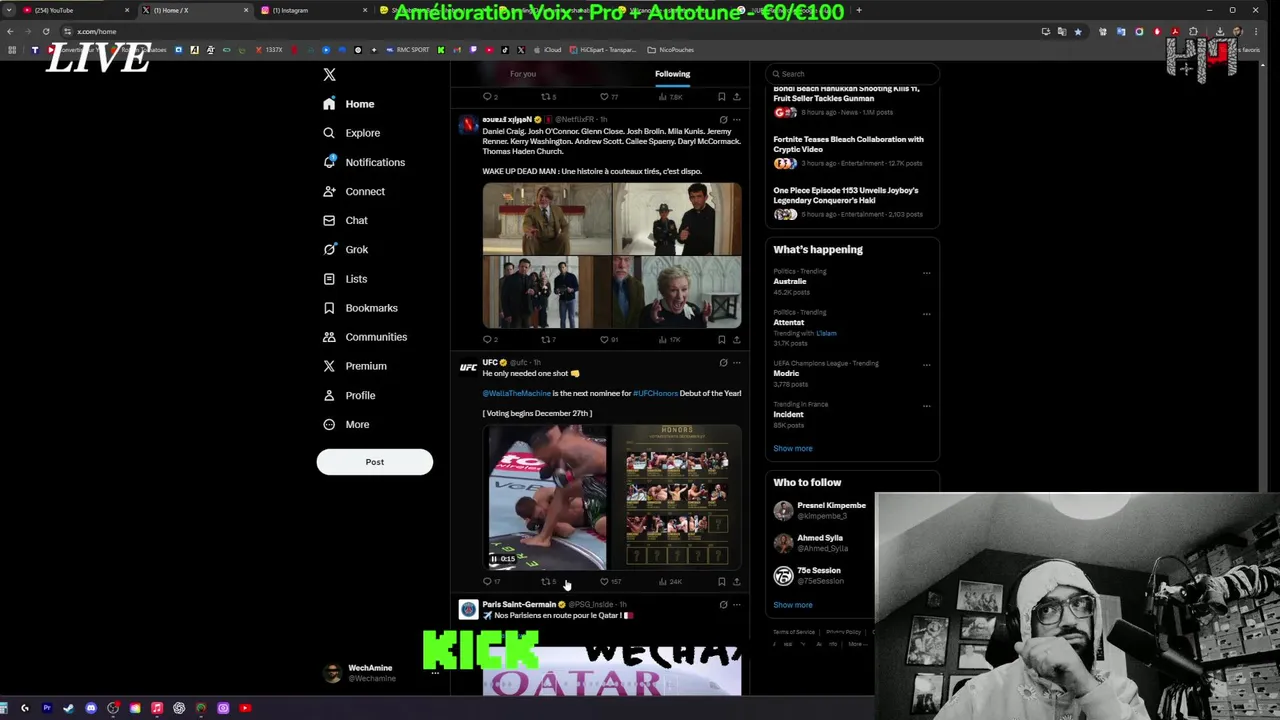The image size is (1280, 720).
Task: Bookmark the UFC post
Action: (x=722, y=581)
